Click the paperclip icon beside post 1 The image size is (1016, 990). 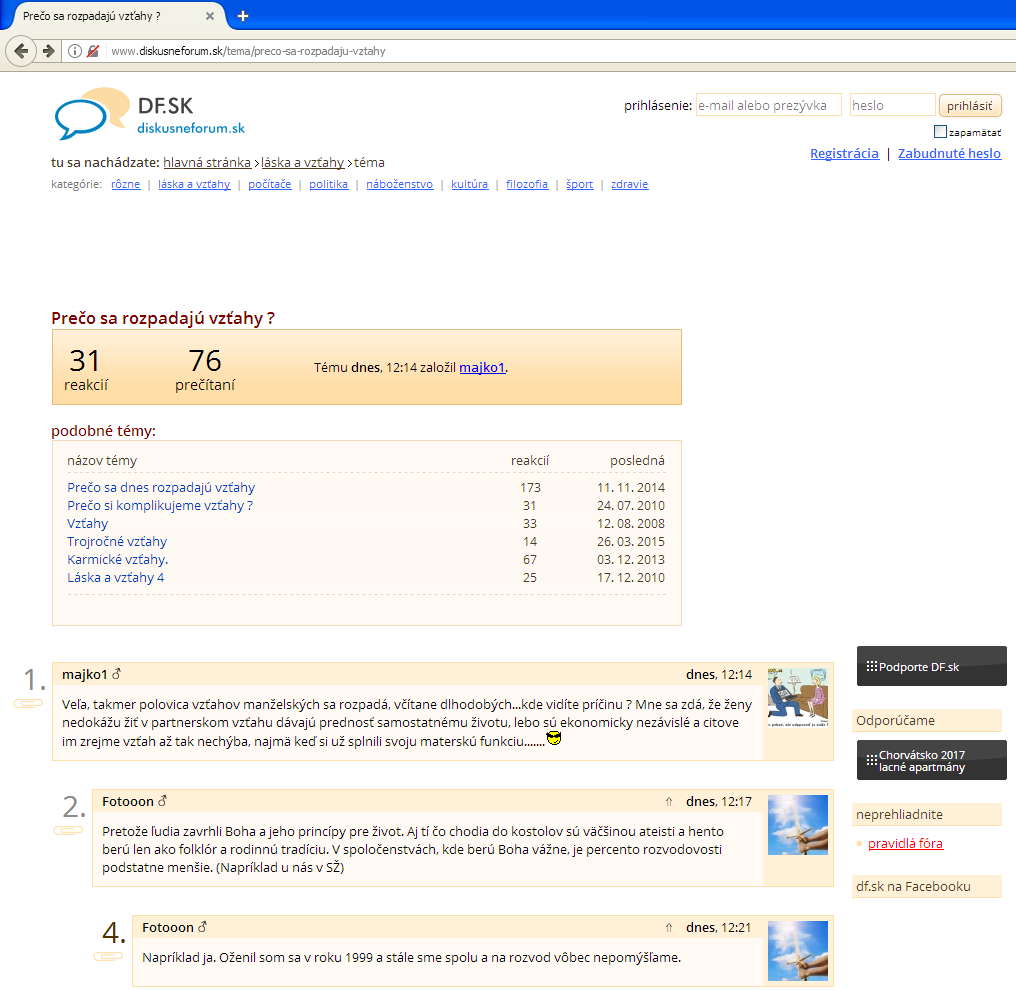point(27,704)
